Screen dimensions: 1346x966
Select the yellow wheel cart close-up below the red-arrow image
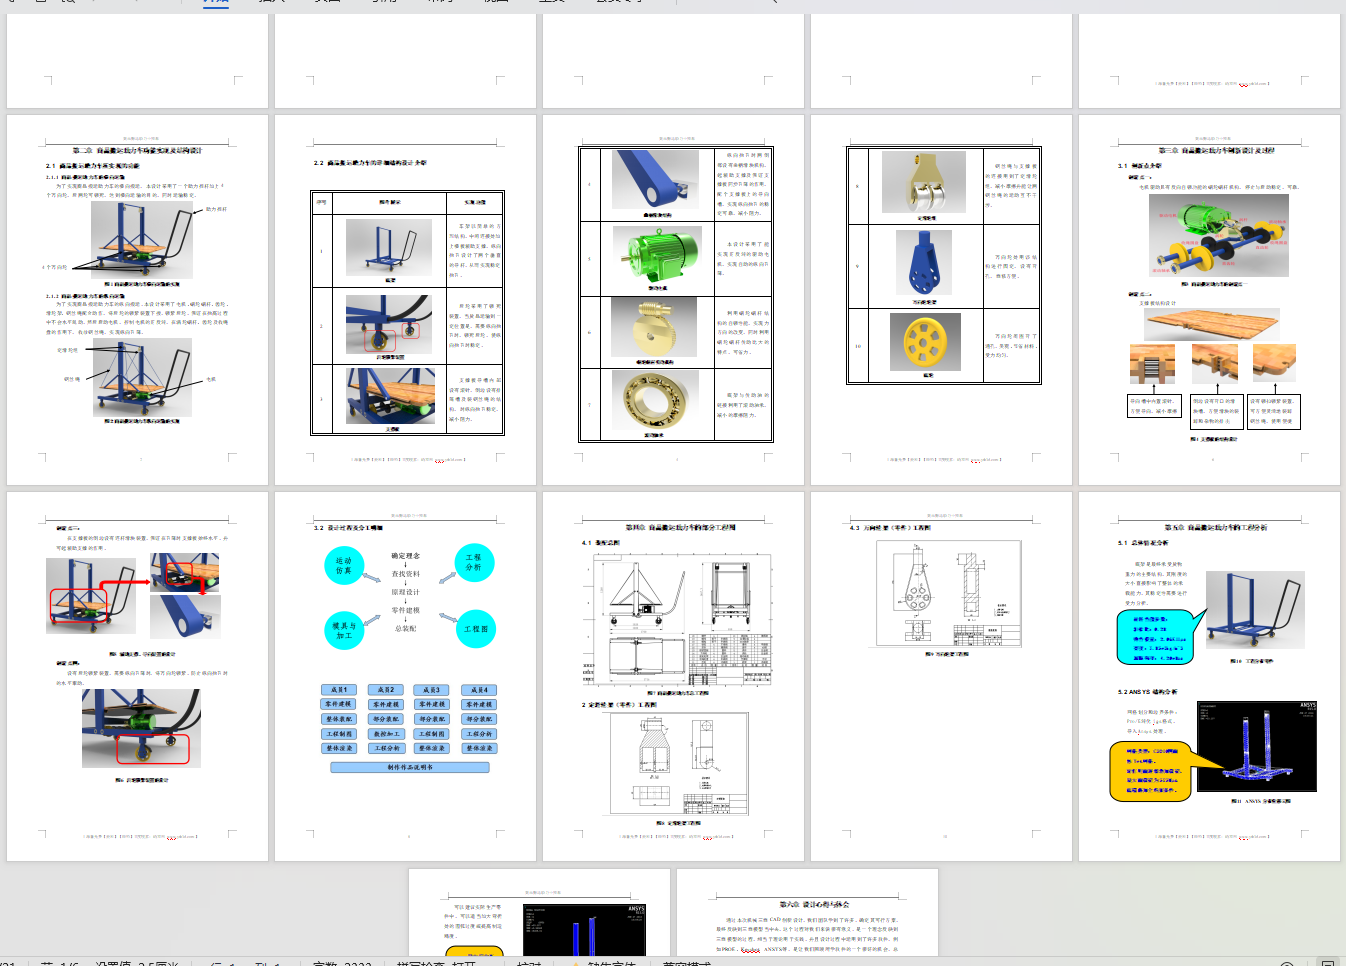click(x=141, y=729)
